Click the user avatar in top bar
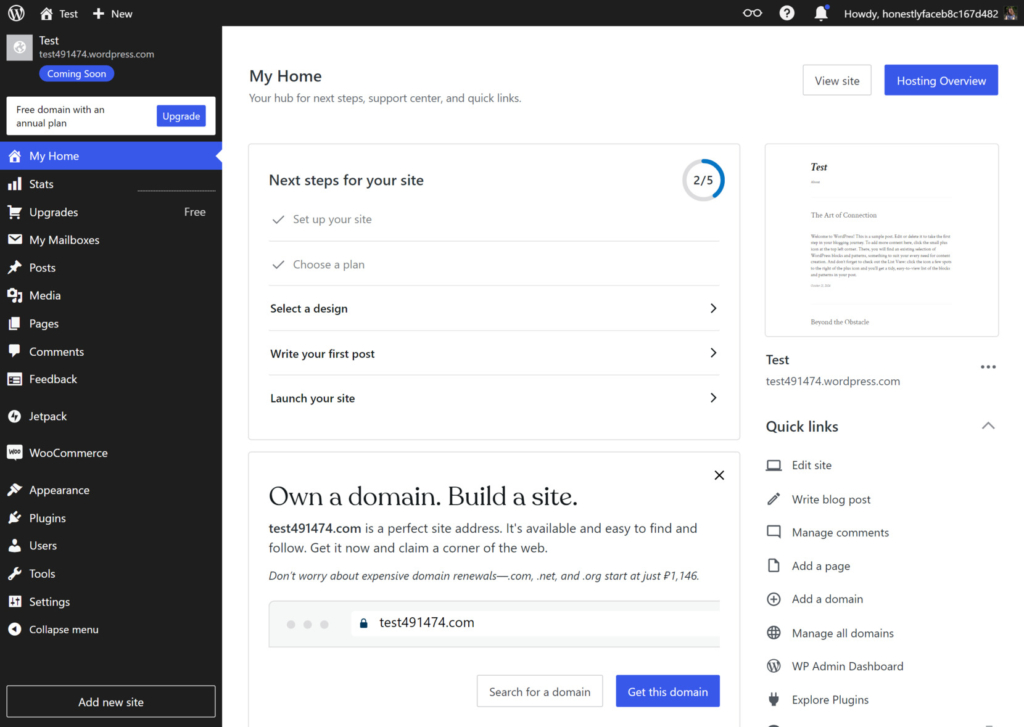 coord(1009,13)
